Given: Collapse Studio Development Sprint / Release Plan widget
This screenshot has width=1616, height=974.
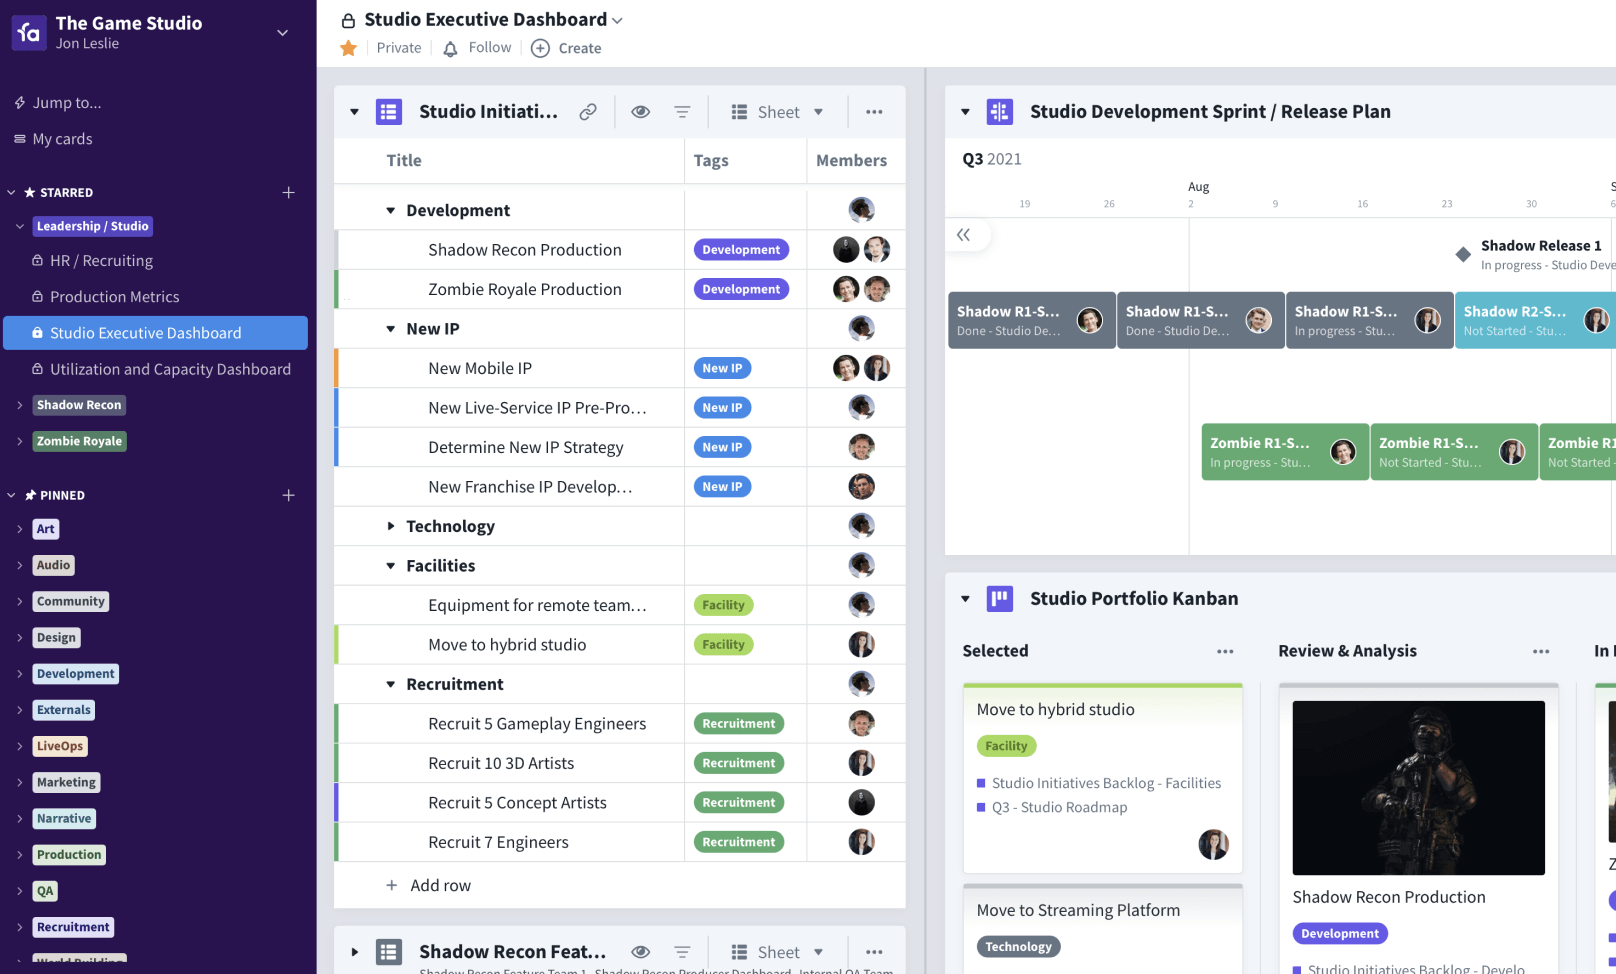Looking at the screenshot, I should (965, 112).
